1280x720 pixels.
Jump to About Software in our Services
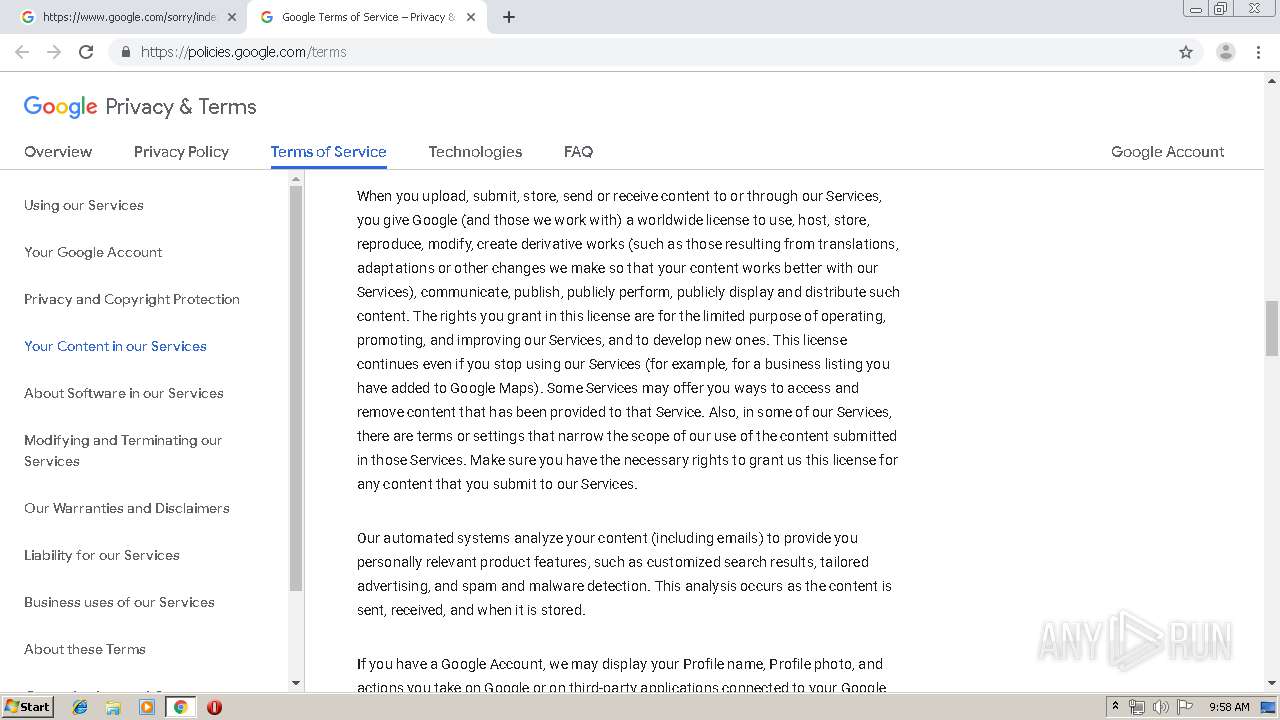tap(124, 393)
